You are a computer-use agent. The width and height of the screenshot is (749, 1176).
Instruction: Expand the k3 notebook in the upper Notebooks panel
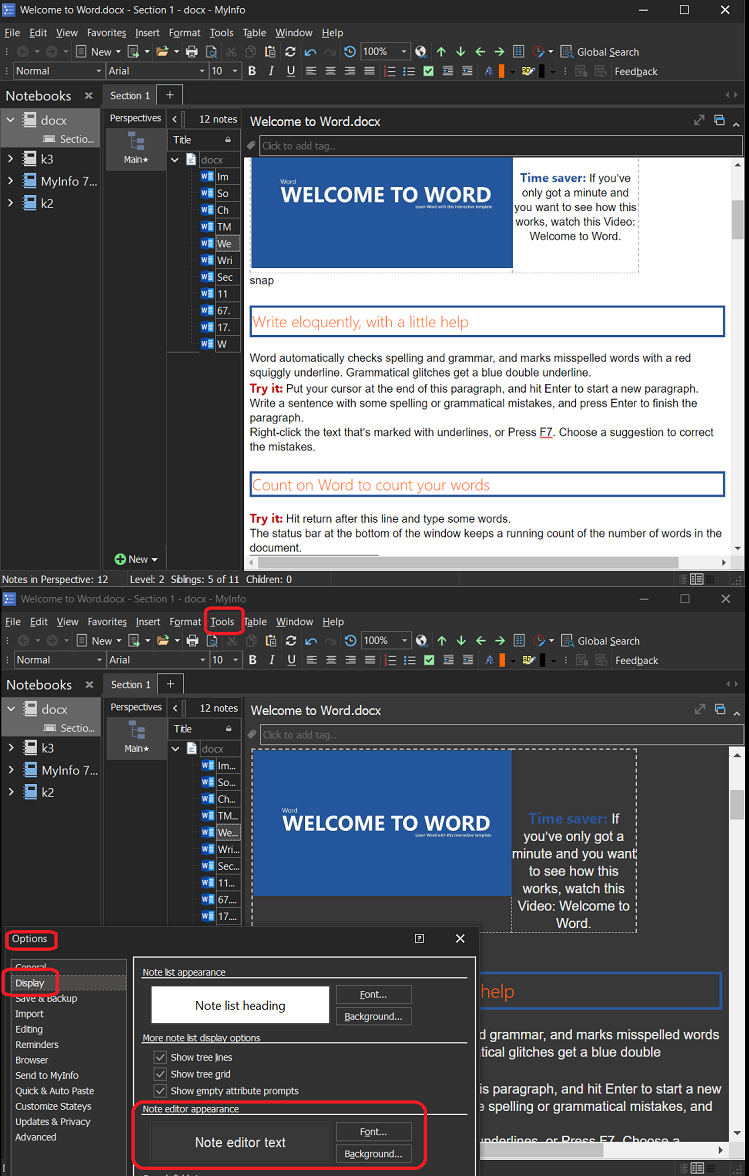[x=10, y=159]
